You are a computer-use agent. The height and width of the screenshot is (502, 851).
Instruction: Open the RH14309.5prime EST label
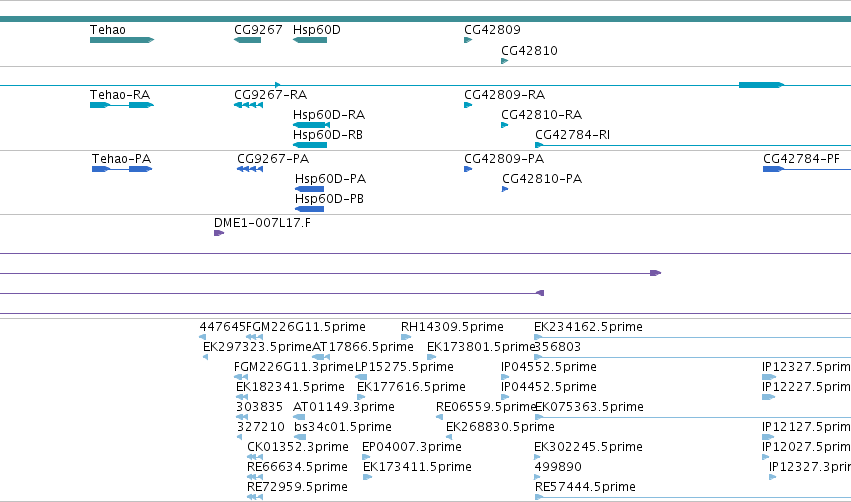pos(452,327)
